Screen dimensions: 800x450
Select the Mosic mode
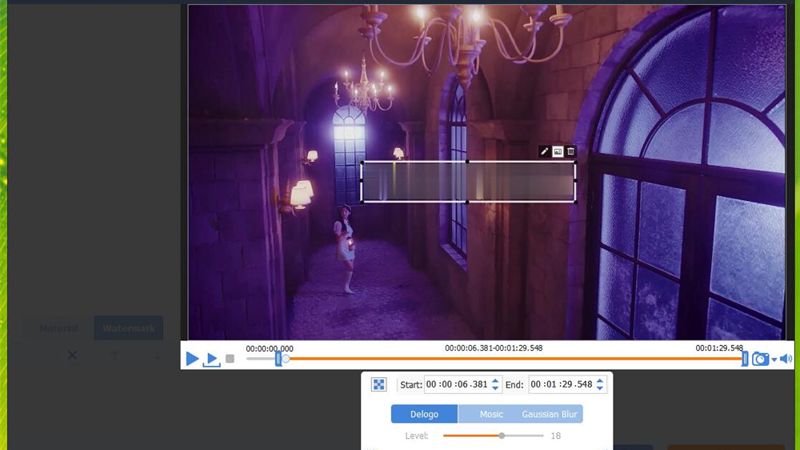coord(491,414)
